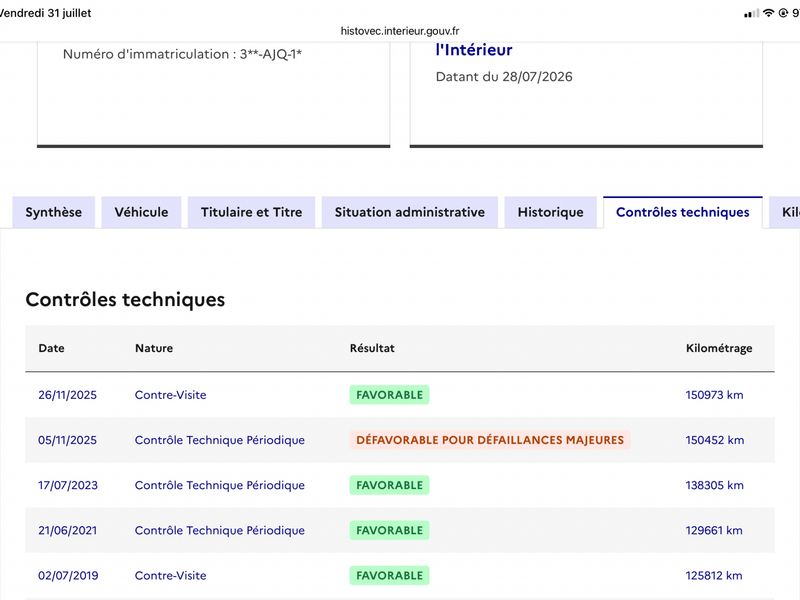Click the Résultat column header

pos(372,348)
